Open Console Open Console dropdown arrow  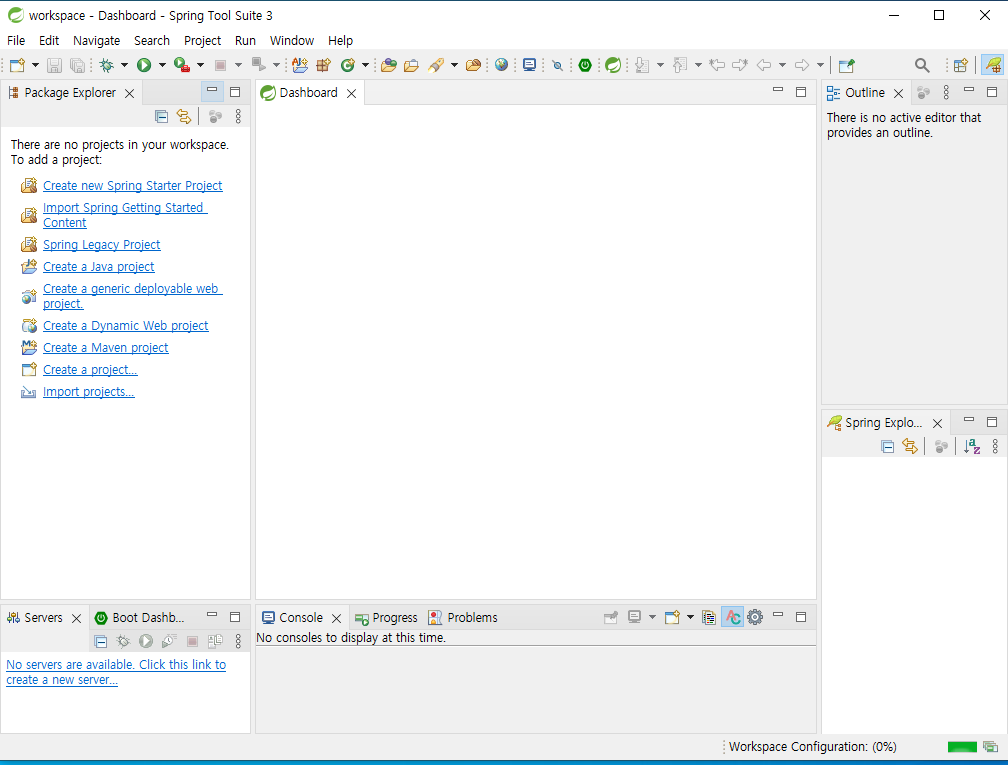point(690,617)
